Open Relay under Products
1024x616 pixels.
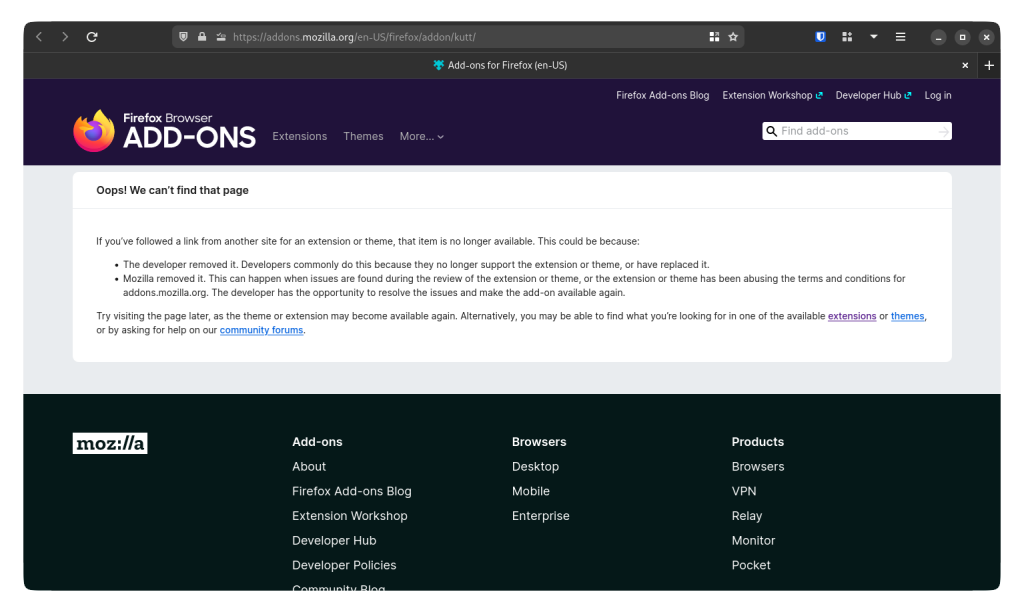pyautogui.click(x=746, y=516)
